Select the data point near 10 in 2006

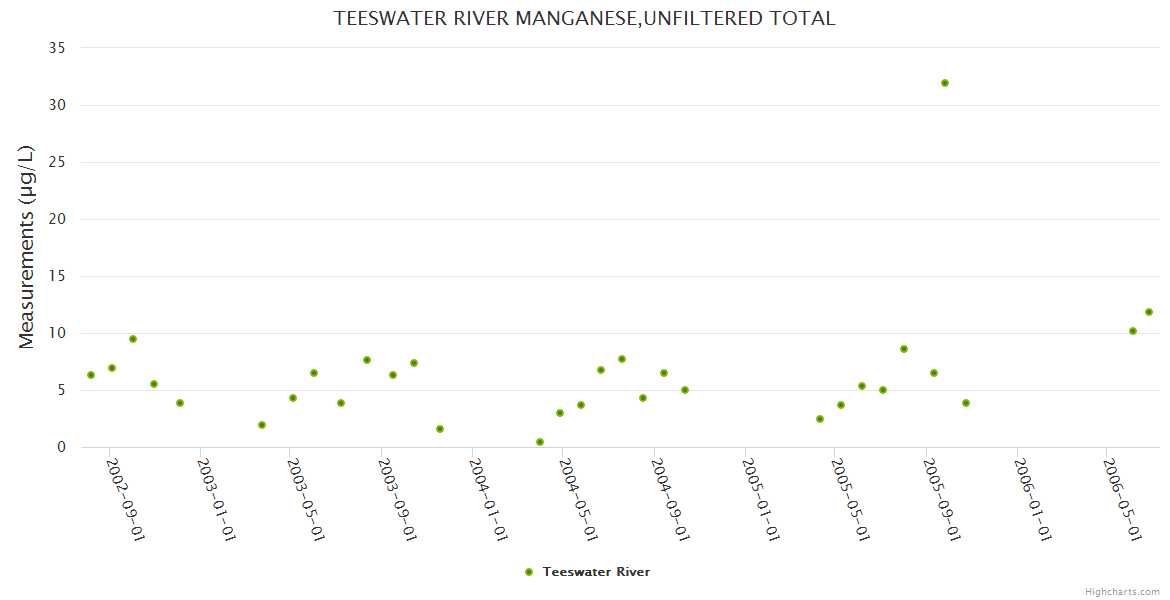[1133, 331]
